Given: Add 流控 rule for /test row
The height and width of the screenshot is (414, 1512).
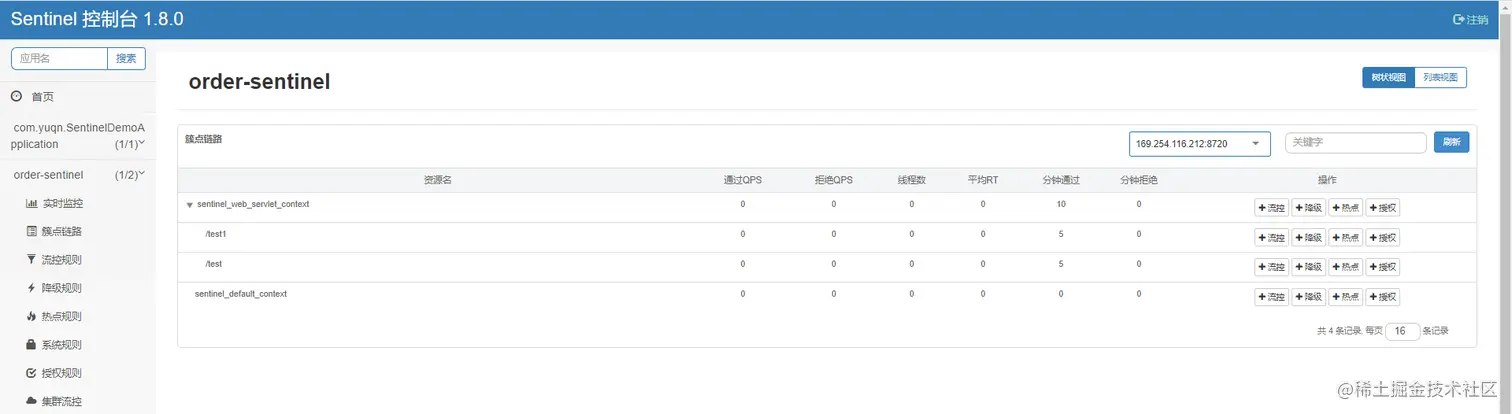Looking at the screenshot, I should tap(1271, 267).
